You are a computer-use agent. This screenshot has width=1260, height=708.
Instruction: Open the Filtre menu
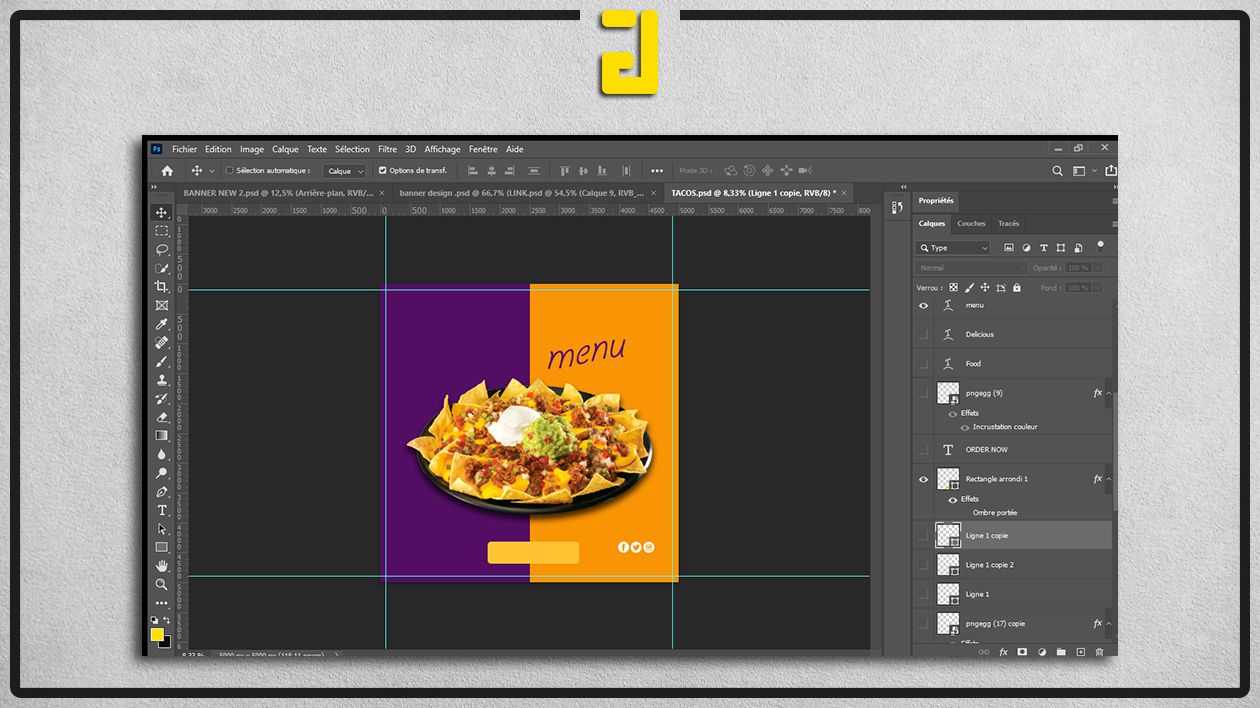click(x=387, y=149)
